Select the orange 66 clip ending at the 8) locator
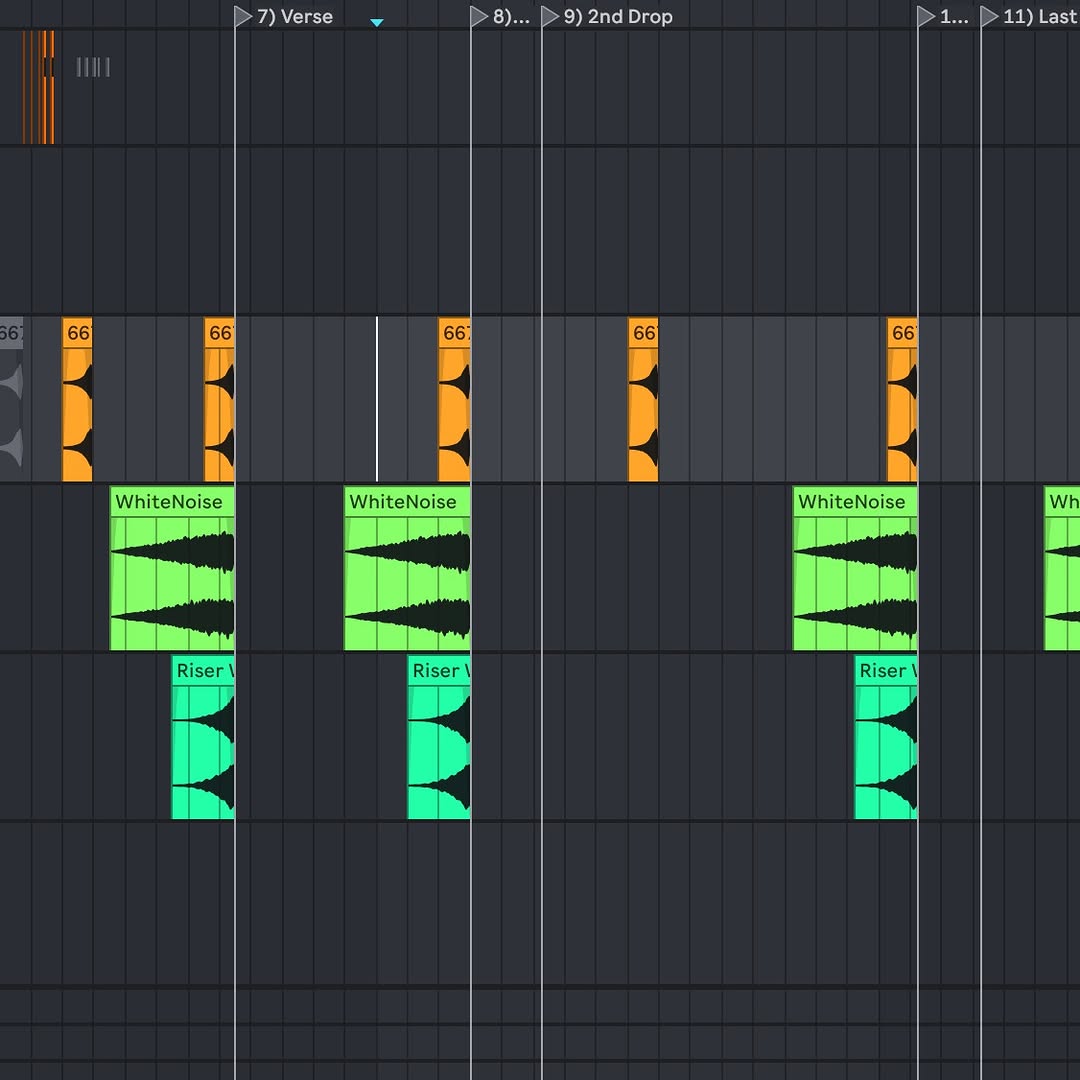The image size is (1080, 1080). [455, 399]
